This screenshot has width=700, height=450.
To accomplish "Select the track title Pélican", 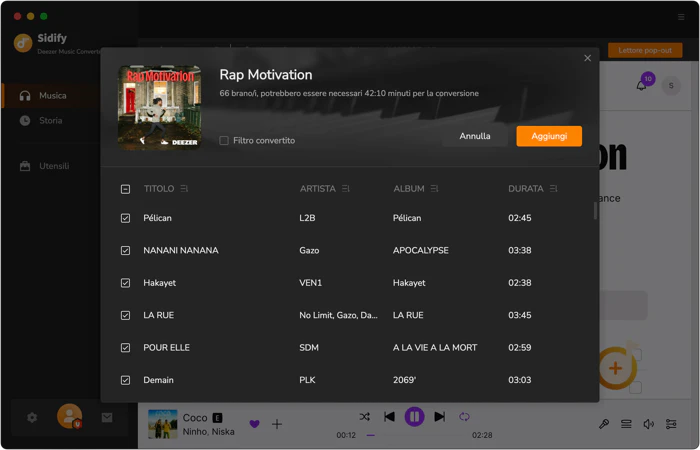I will 157,218.
